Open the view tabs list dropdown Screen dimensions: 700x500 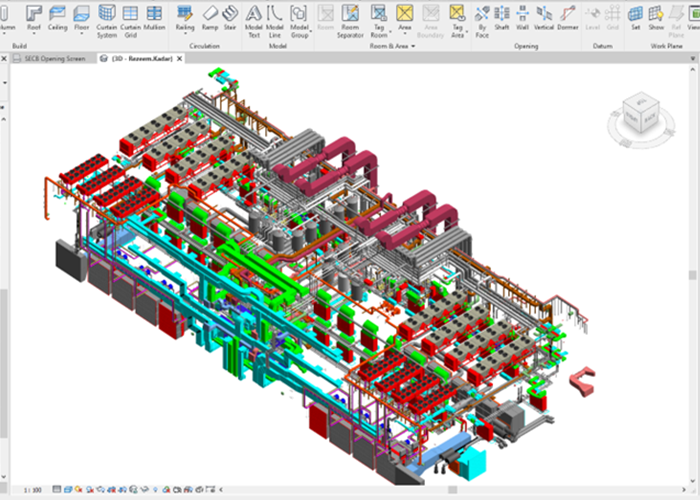coord(693,58)
